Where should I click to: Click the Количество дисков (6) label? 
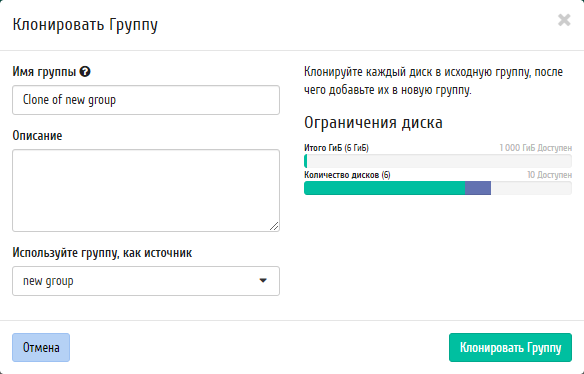(347, 175)
